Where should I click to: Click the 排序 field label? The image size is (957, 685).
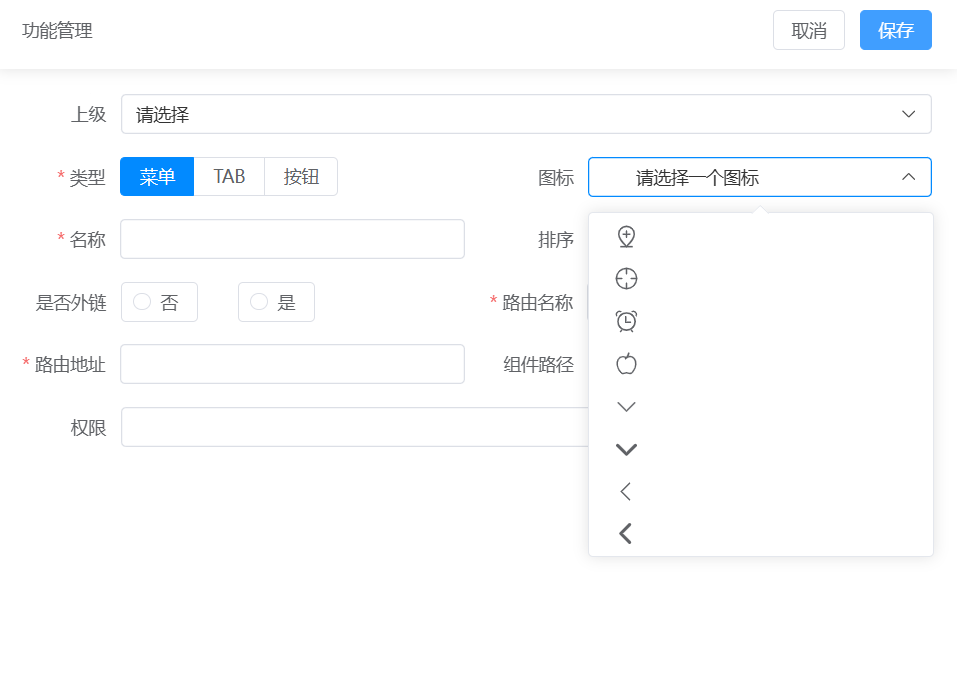(x=556, y=240)
